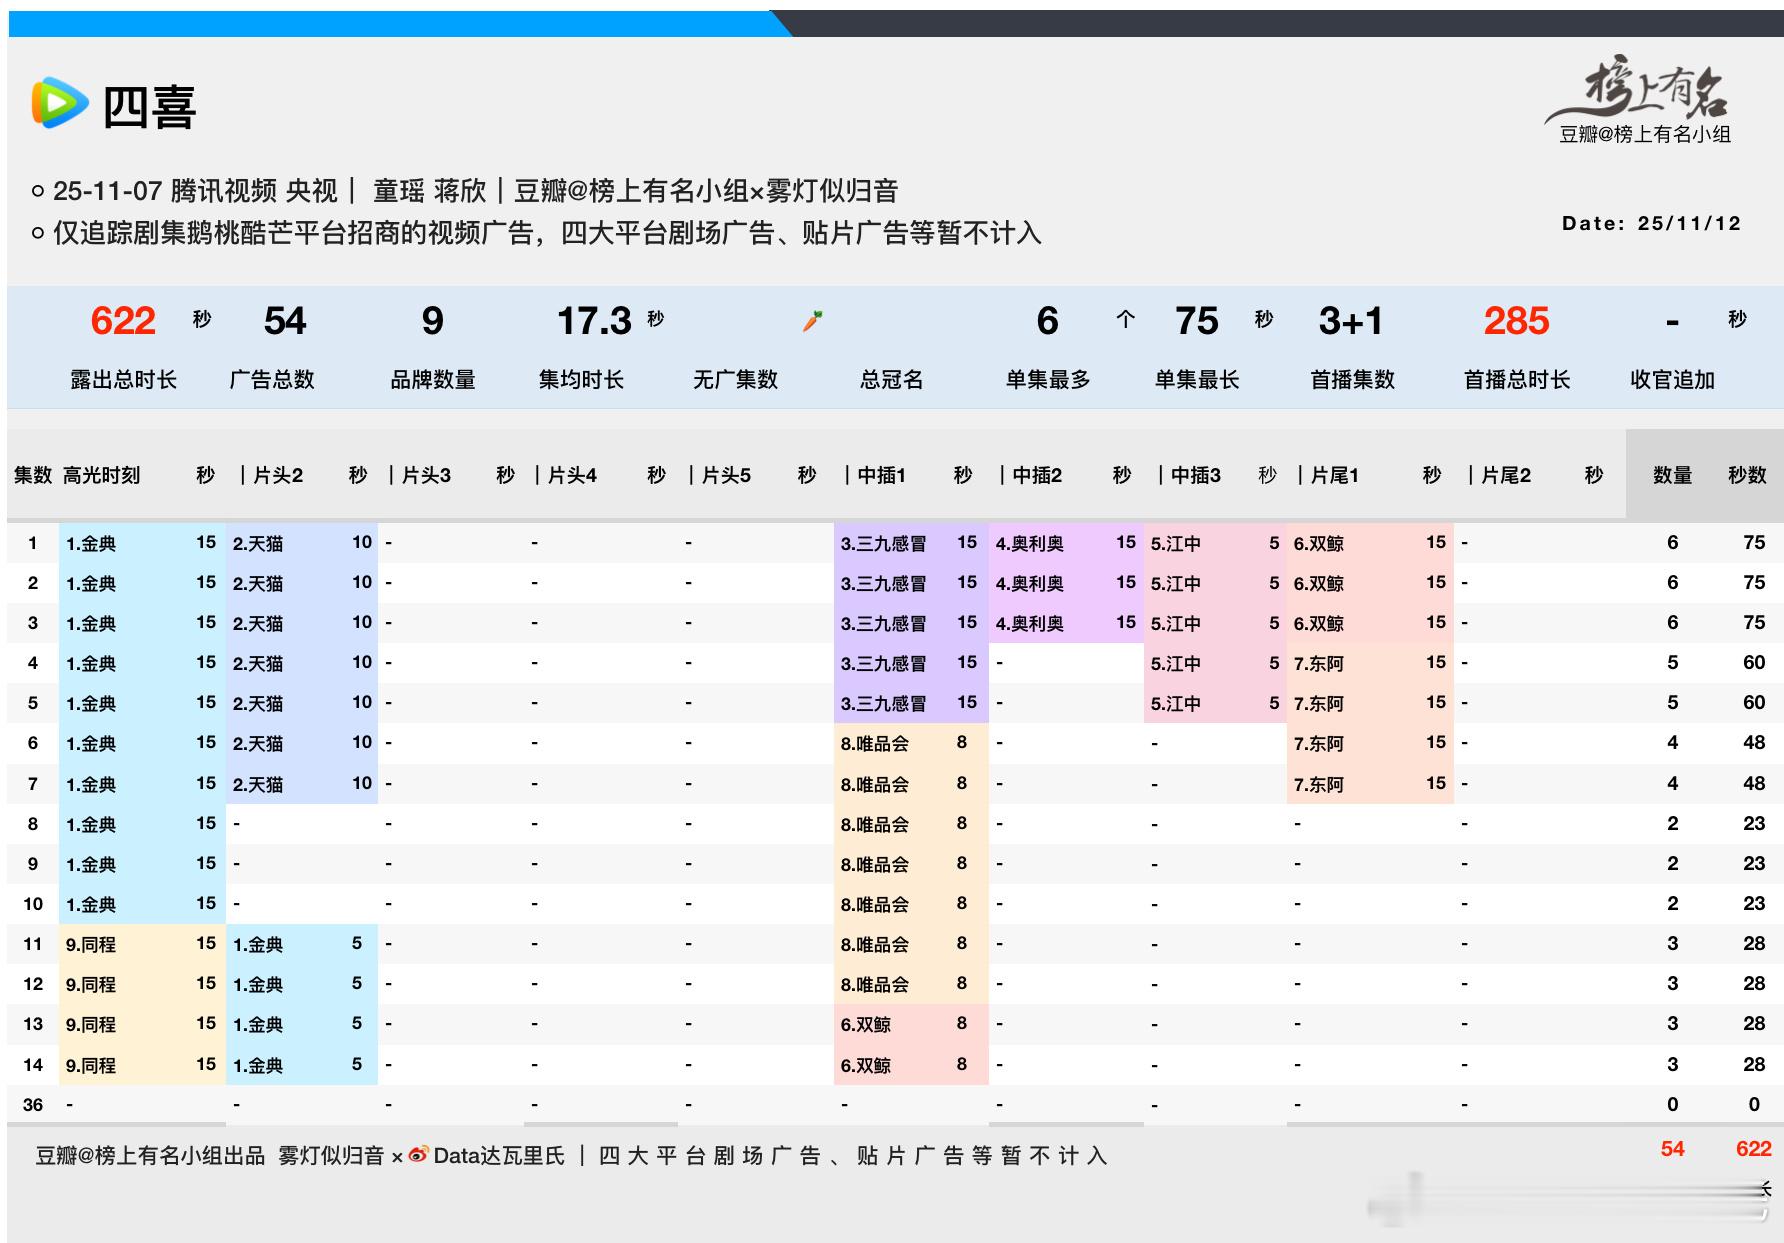Click the 露出总时长 label
The height and width of the screenshot is (1243, 1784).
tap(123, 380)
